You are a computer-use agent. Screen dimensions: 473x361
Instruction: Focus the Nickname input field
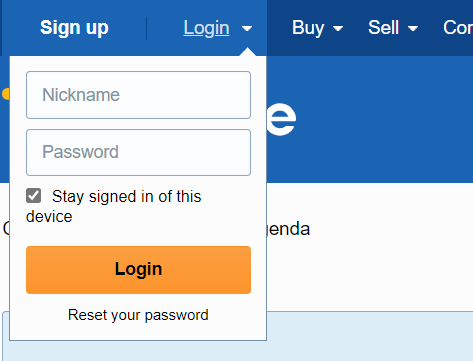coord(138,95)
